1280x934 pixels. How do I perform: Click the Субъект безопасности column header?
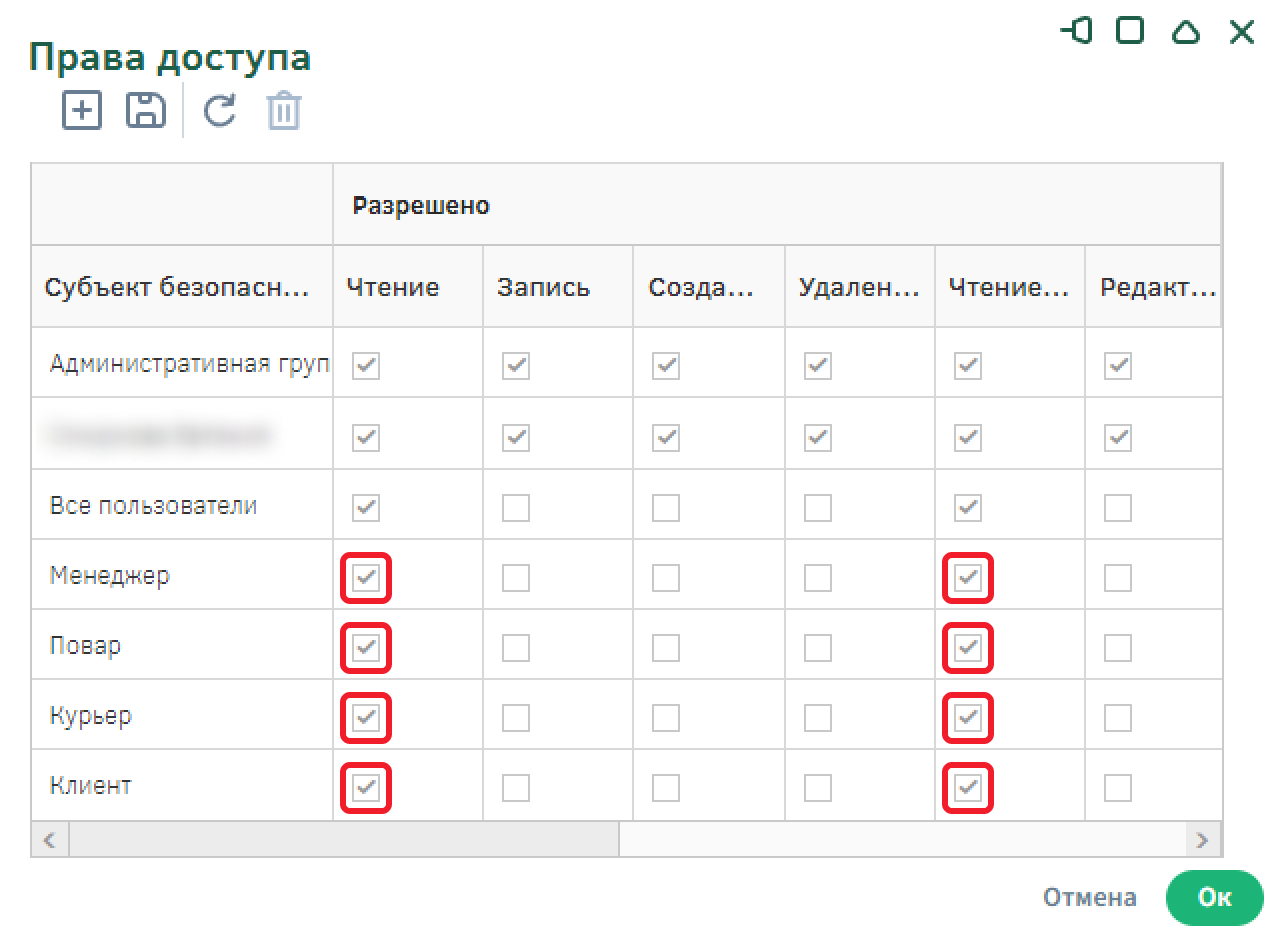tap(176, 288)
